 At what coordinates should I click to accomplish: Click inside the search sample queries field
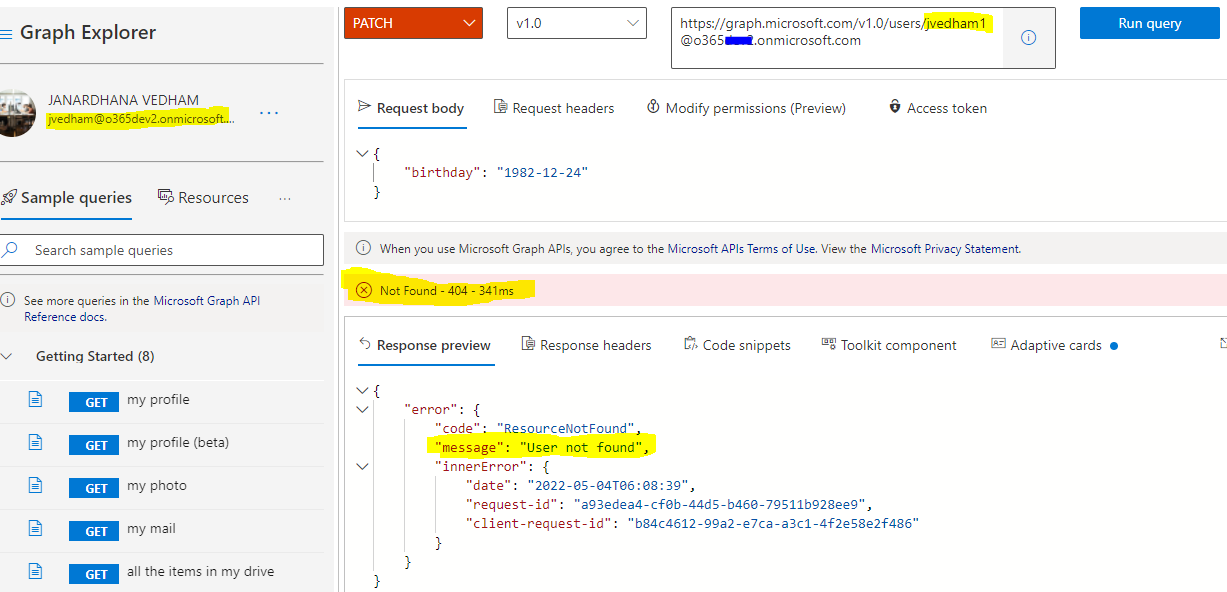point(160,249)
